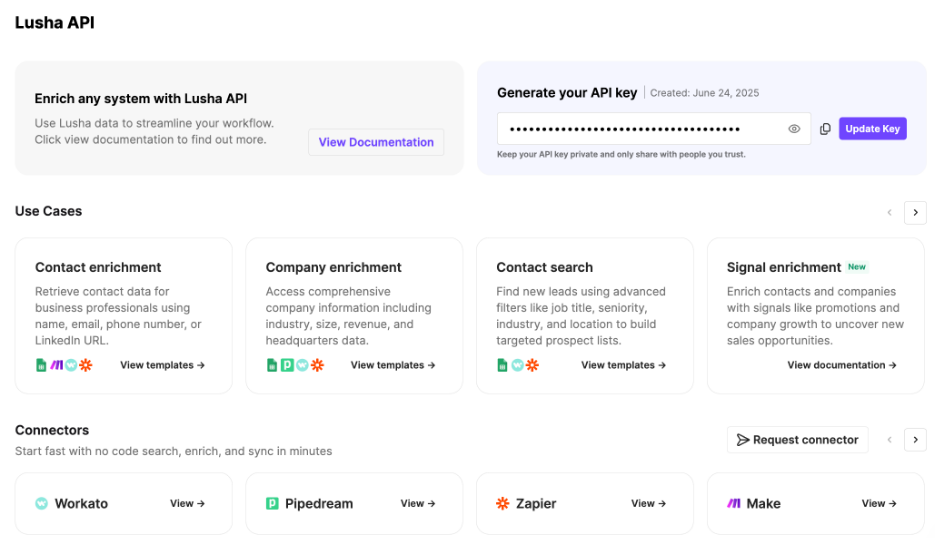Click View link on Pipedream connector
935x538 pixels.
pos(418,503)
